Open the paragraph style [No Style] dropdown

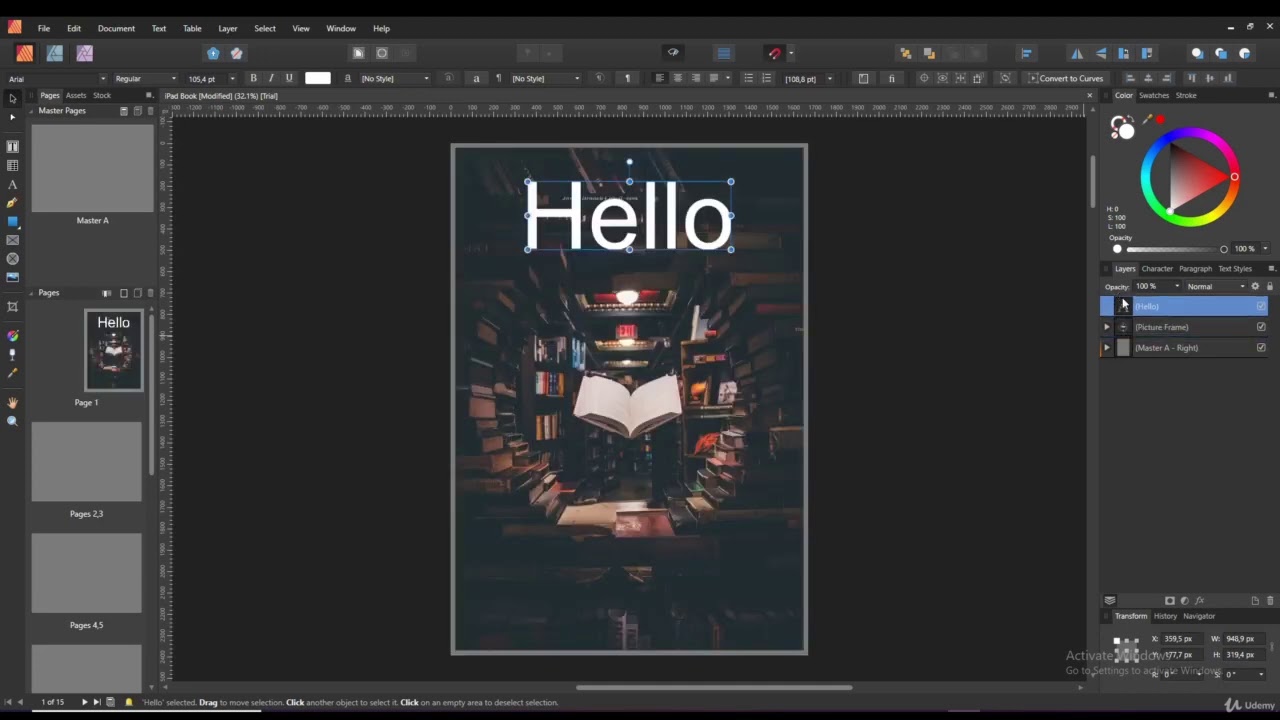(x=545, y=79)
